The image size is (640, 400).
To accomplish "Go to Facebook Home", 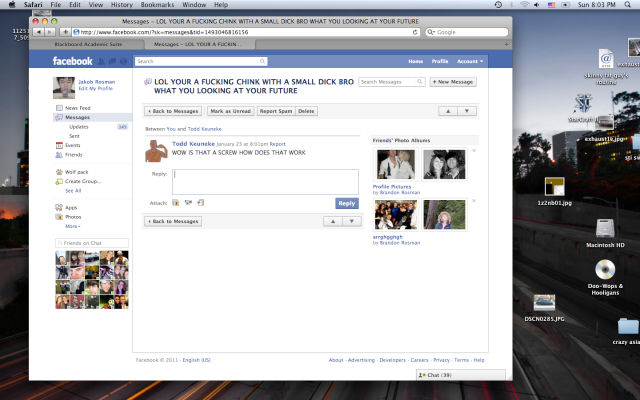I will (x=416, y=61).
